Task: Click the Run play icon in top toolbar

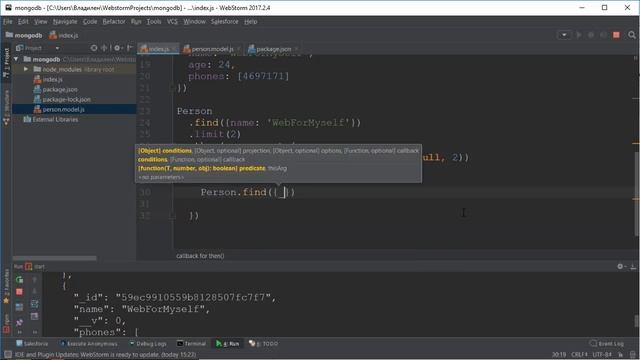Action: click(579, 35)
